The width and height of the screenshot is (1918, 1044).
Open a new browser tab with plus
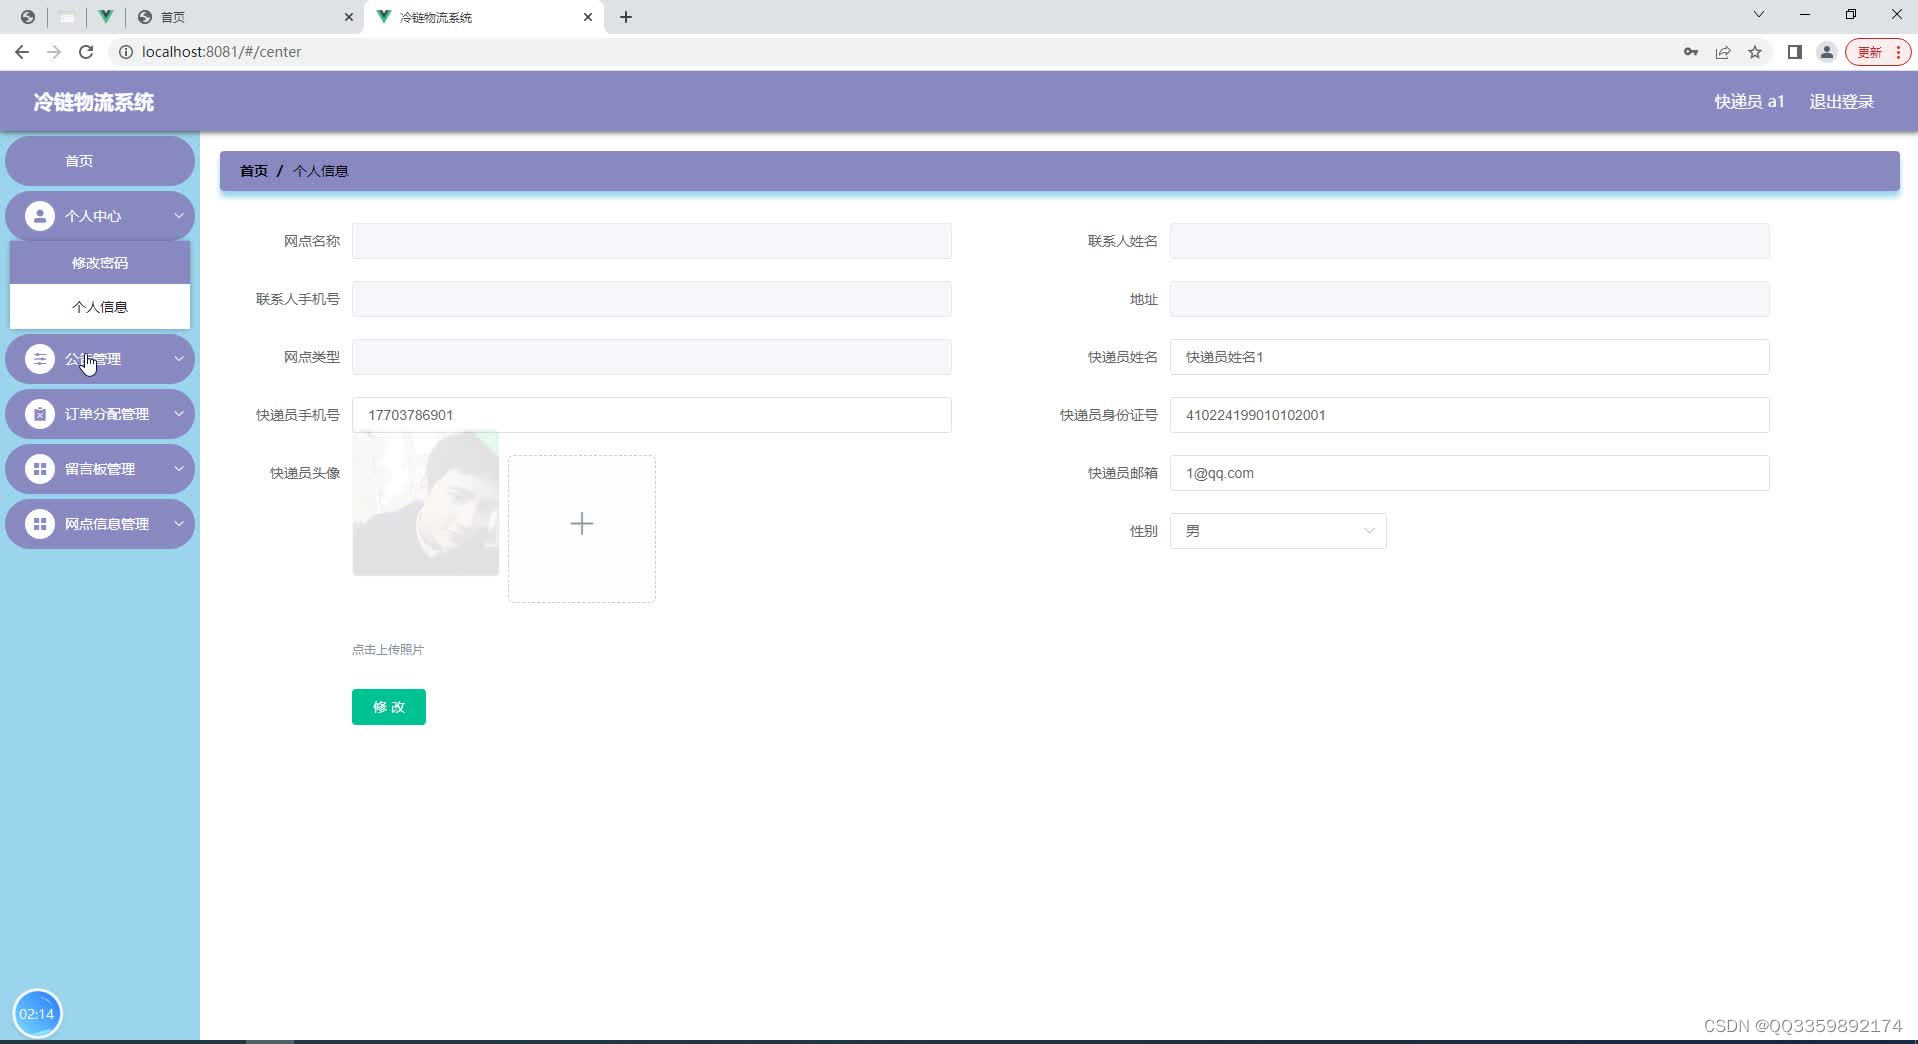[626, 17]
